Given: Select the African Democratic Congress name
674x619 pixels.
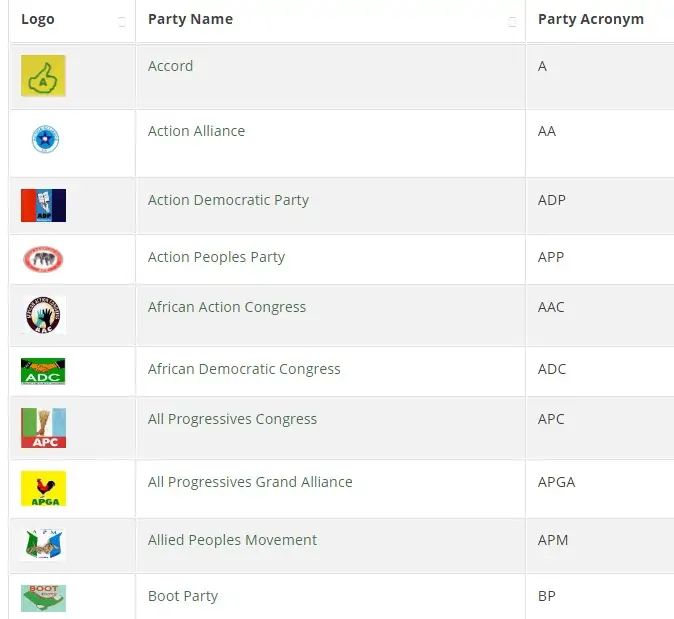Looking at the screenshot, I should click(244, 369).
